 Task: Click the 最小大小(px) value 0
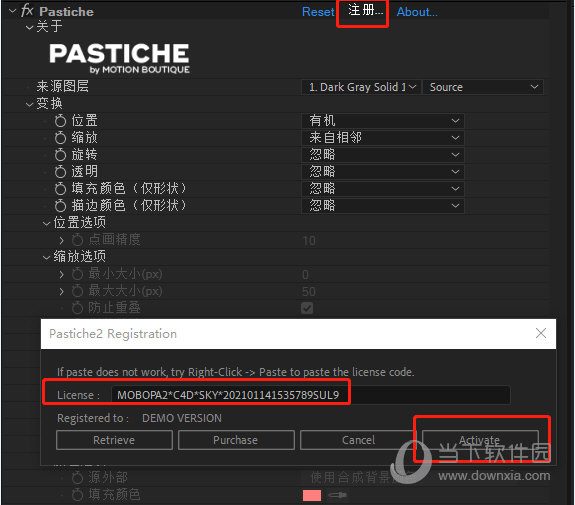pyautogui.click(x=305, y=275)
